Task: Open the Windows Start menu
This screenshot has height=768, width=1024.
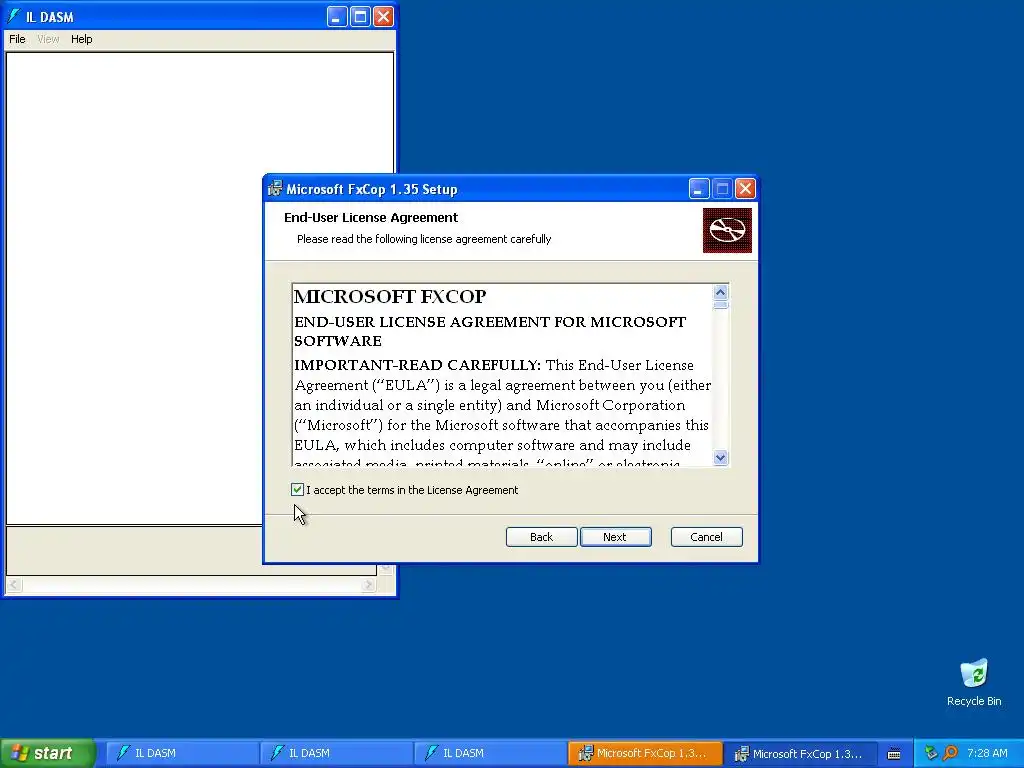Action: (48, 753)
